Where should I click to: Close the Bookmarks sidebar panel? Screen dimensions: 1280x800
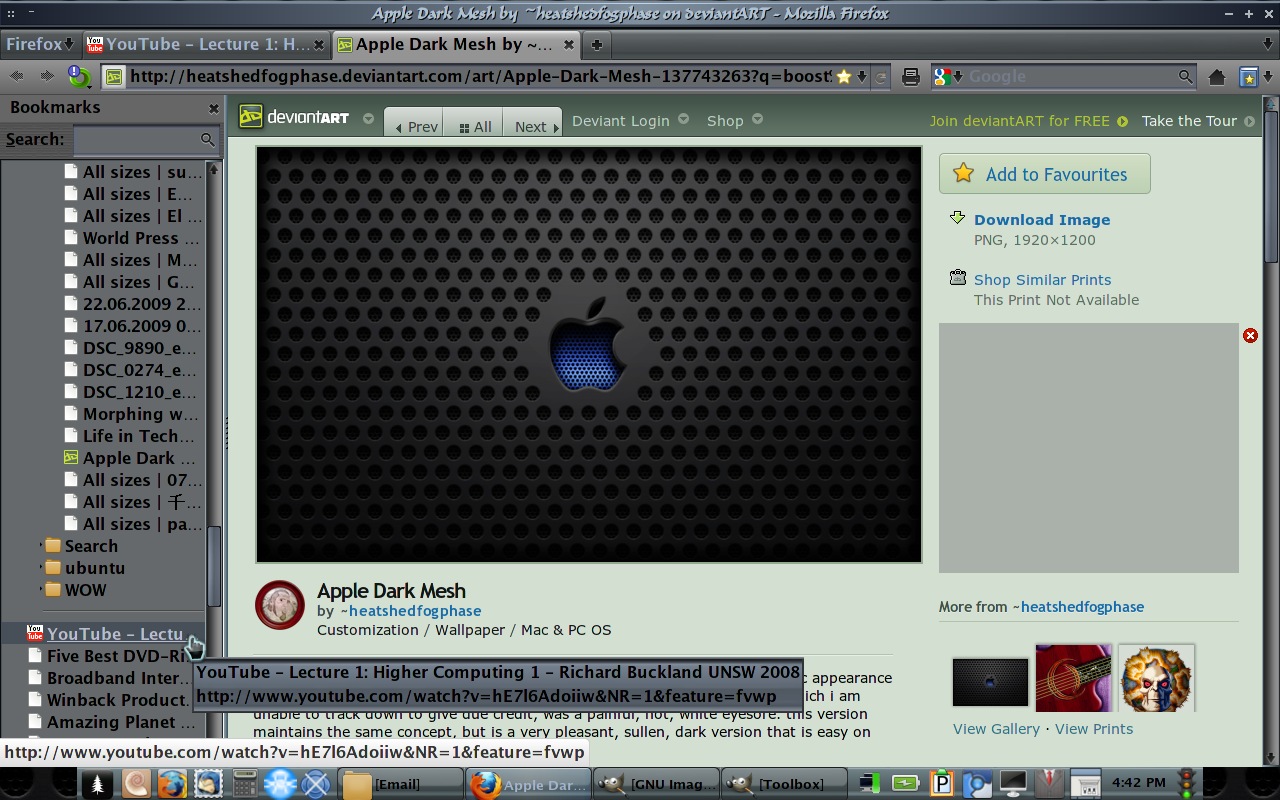213,108
